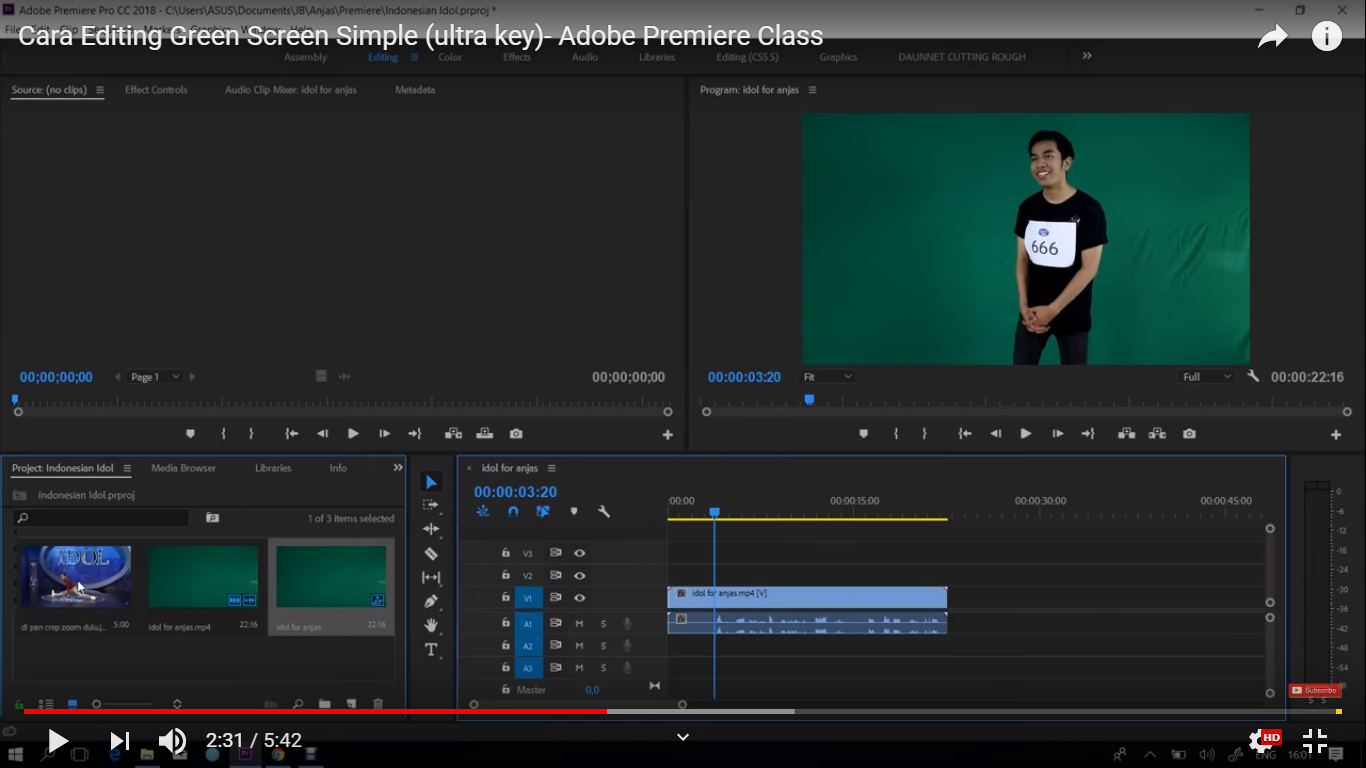Switch to Effect Controls tab

pos(156,90)
